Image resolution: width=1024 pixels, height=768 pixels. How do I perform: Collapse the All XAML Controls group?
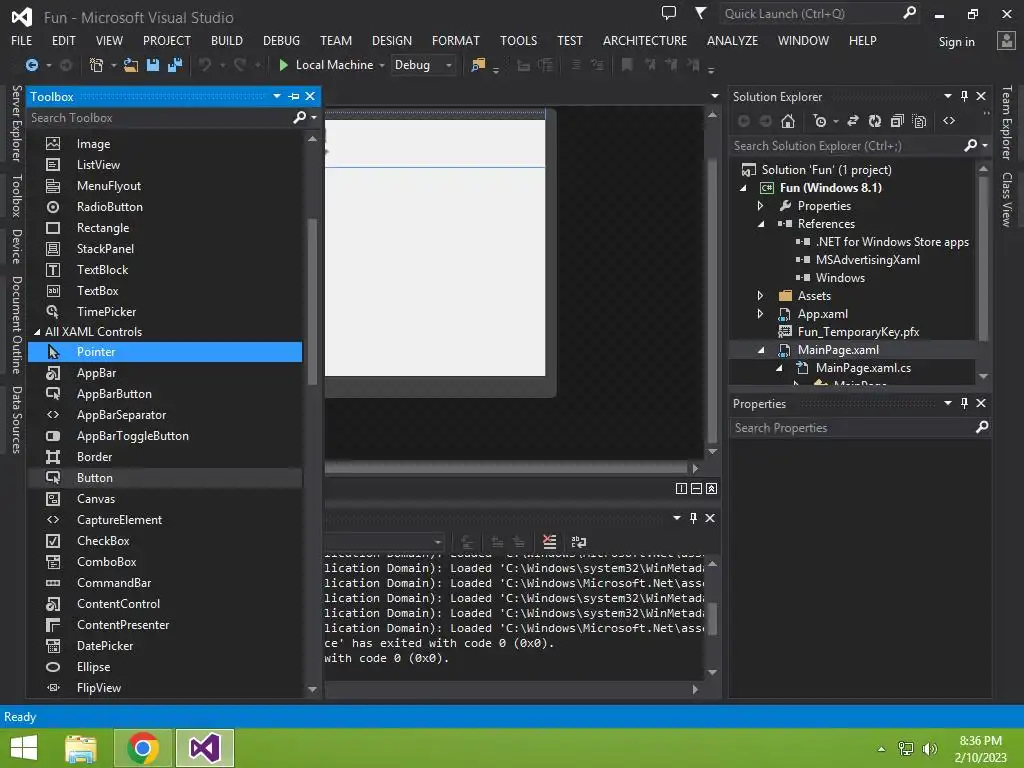pos(37,332)
